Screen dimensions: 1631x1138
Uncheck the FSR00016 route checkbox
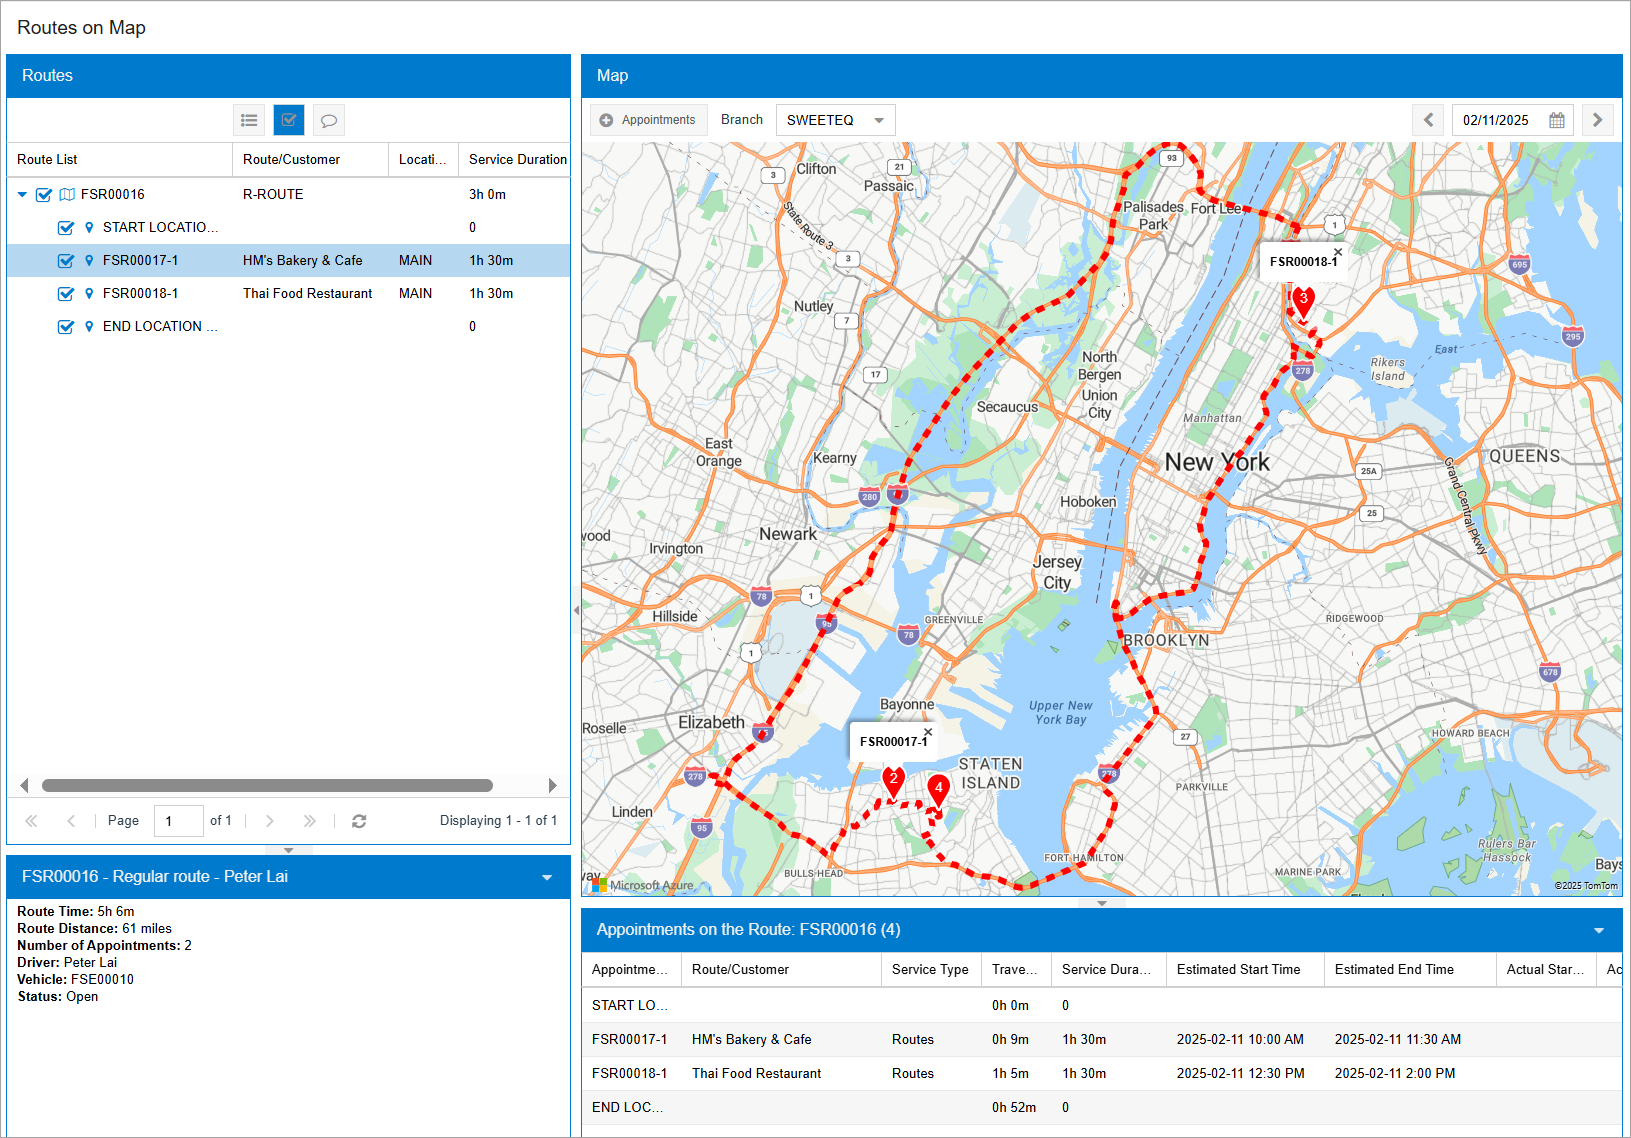tap(44, 194)
